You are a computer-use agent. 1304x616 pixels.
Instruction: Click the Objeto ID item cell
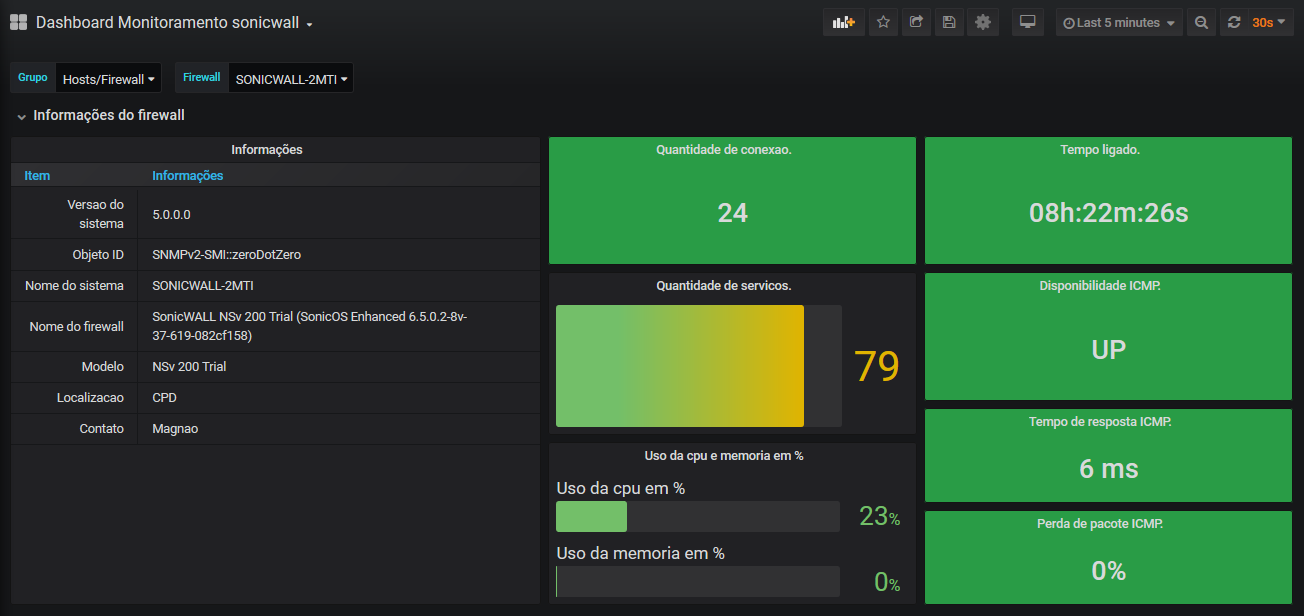[75, 255]
